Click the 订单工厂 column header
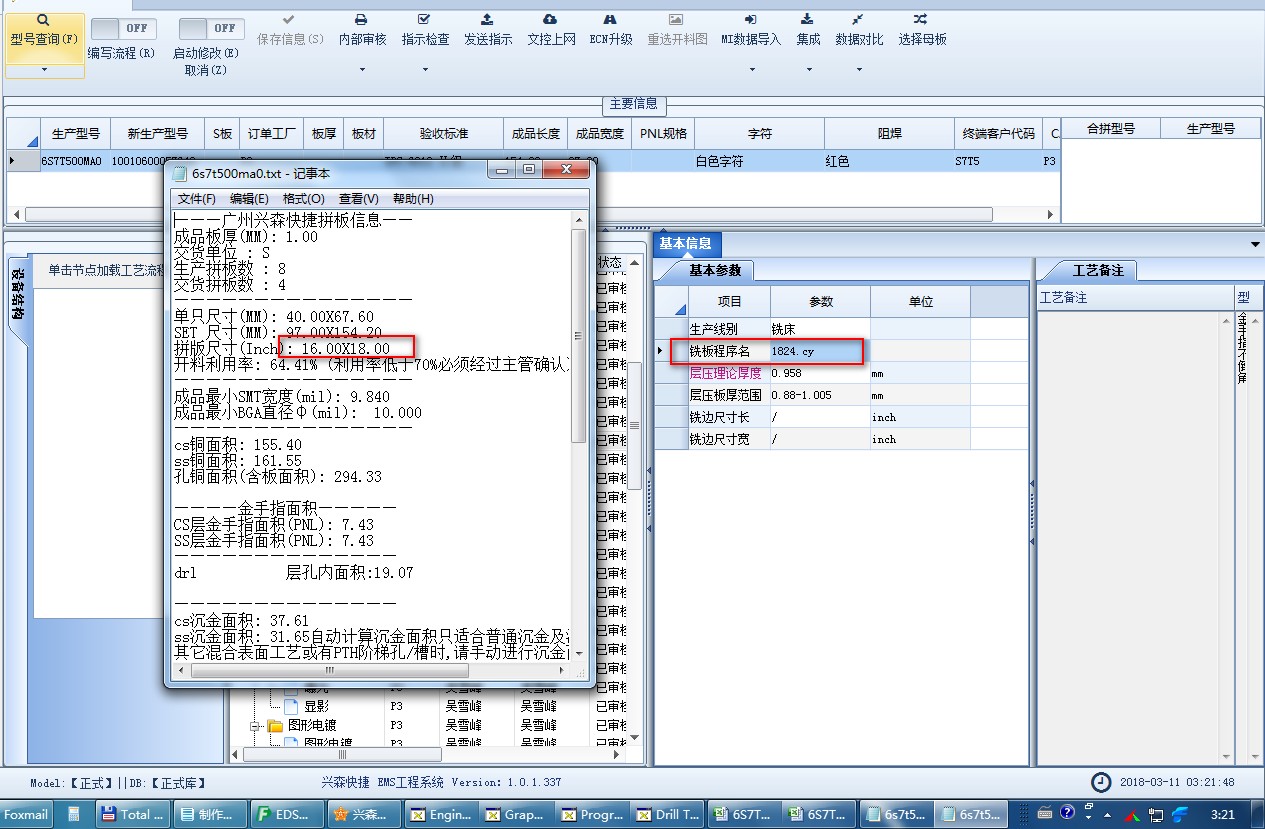Image resolution: width=1265 pixels, height=829 pixels. point(271,133)
